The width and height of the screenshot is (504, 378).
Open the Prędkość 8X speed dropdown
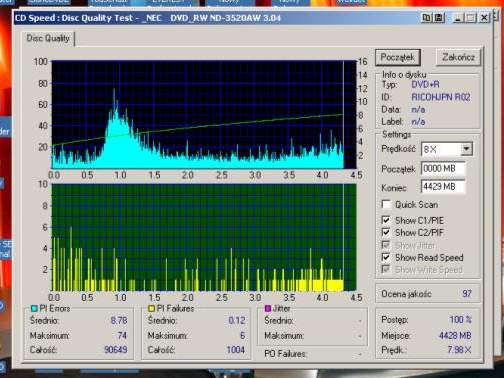point(466,149)
